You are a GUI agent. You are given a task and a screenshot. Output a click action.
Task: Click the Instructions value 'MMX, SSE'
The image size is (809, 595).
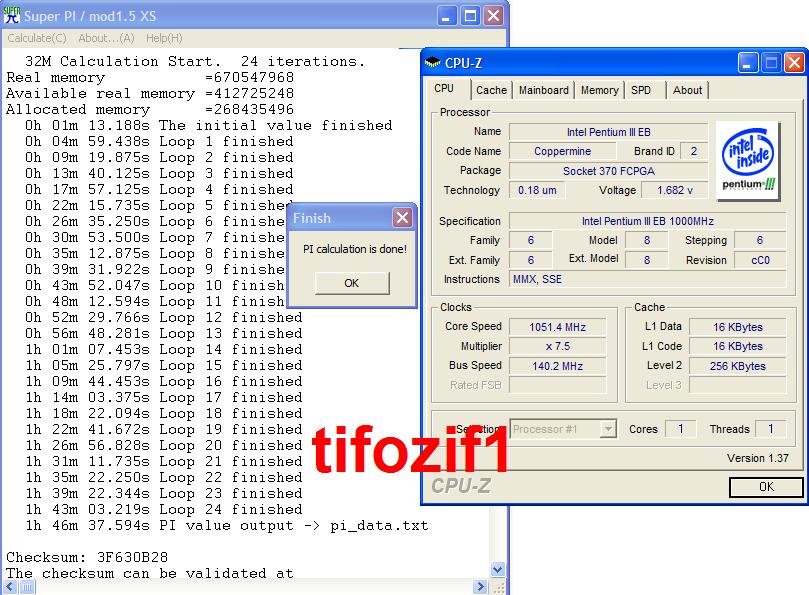(648, 279)
